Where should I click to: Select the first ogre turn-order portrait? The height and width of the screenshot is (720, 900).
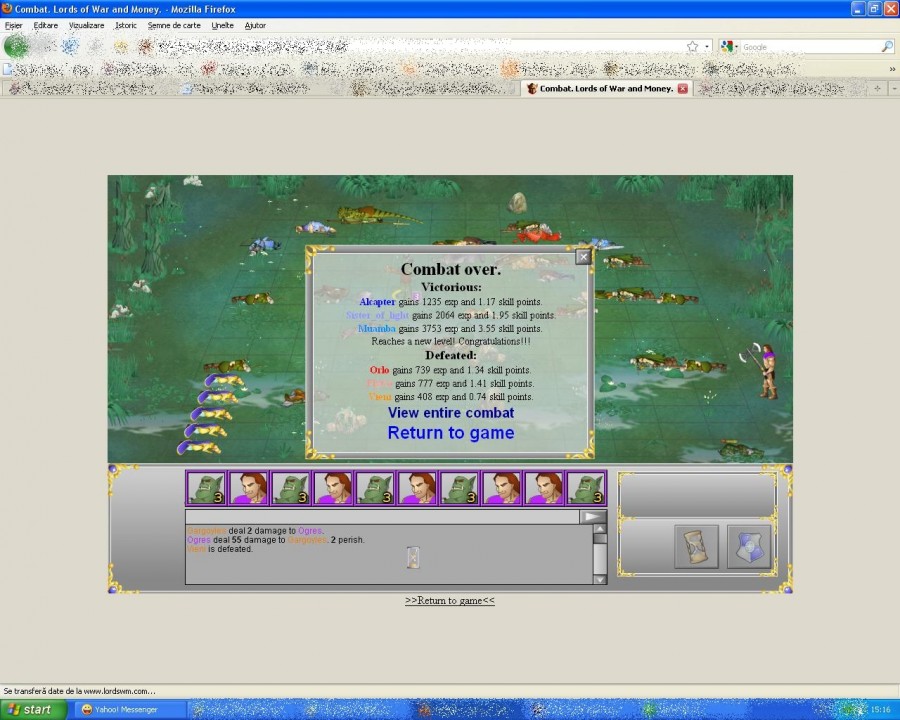pyautogui.click(x=206, y=488)
